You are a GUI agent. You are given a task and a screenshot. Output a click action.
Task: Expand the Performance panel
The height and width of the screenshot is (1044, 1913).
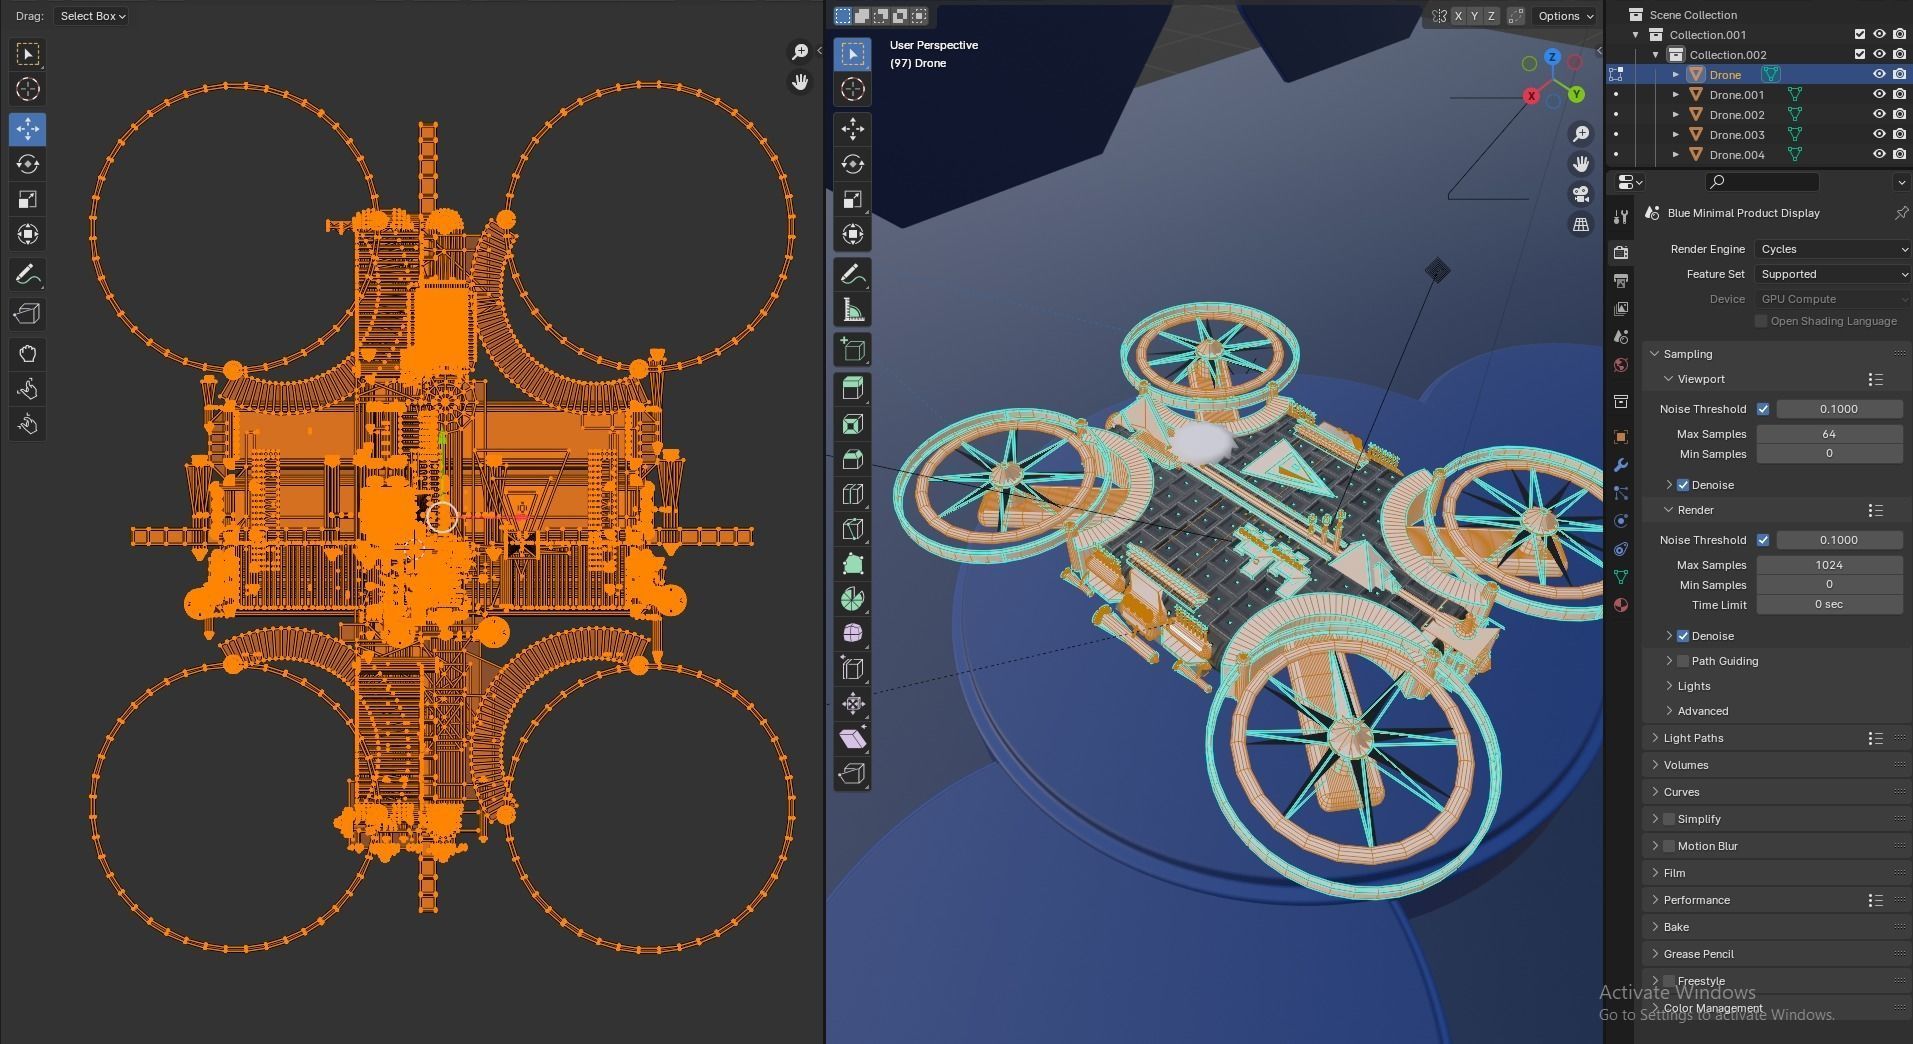[x=1696, y=900]
